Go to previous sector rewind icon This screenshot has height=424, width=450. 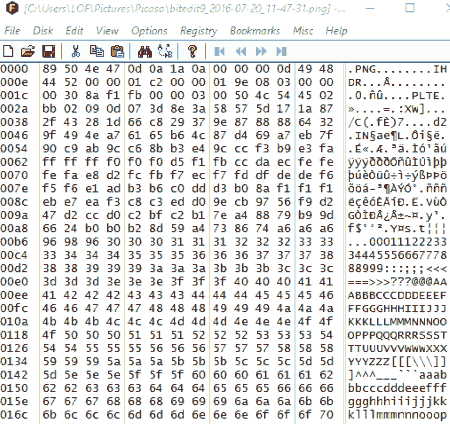[241, 51]
